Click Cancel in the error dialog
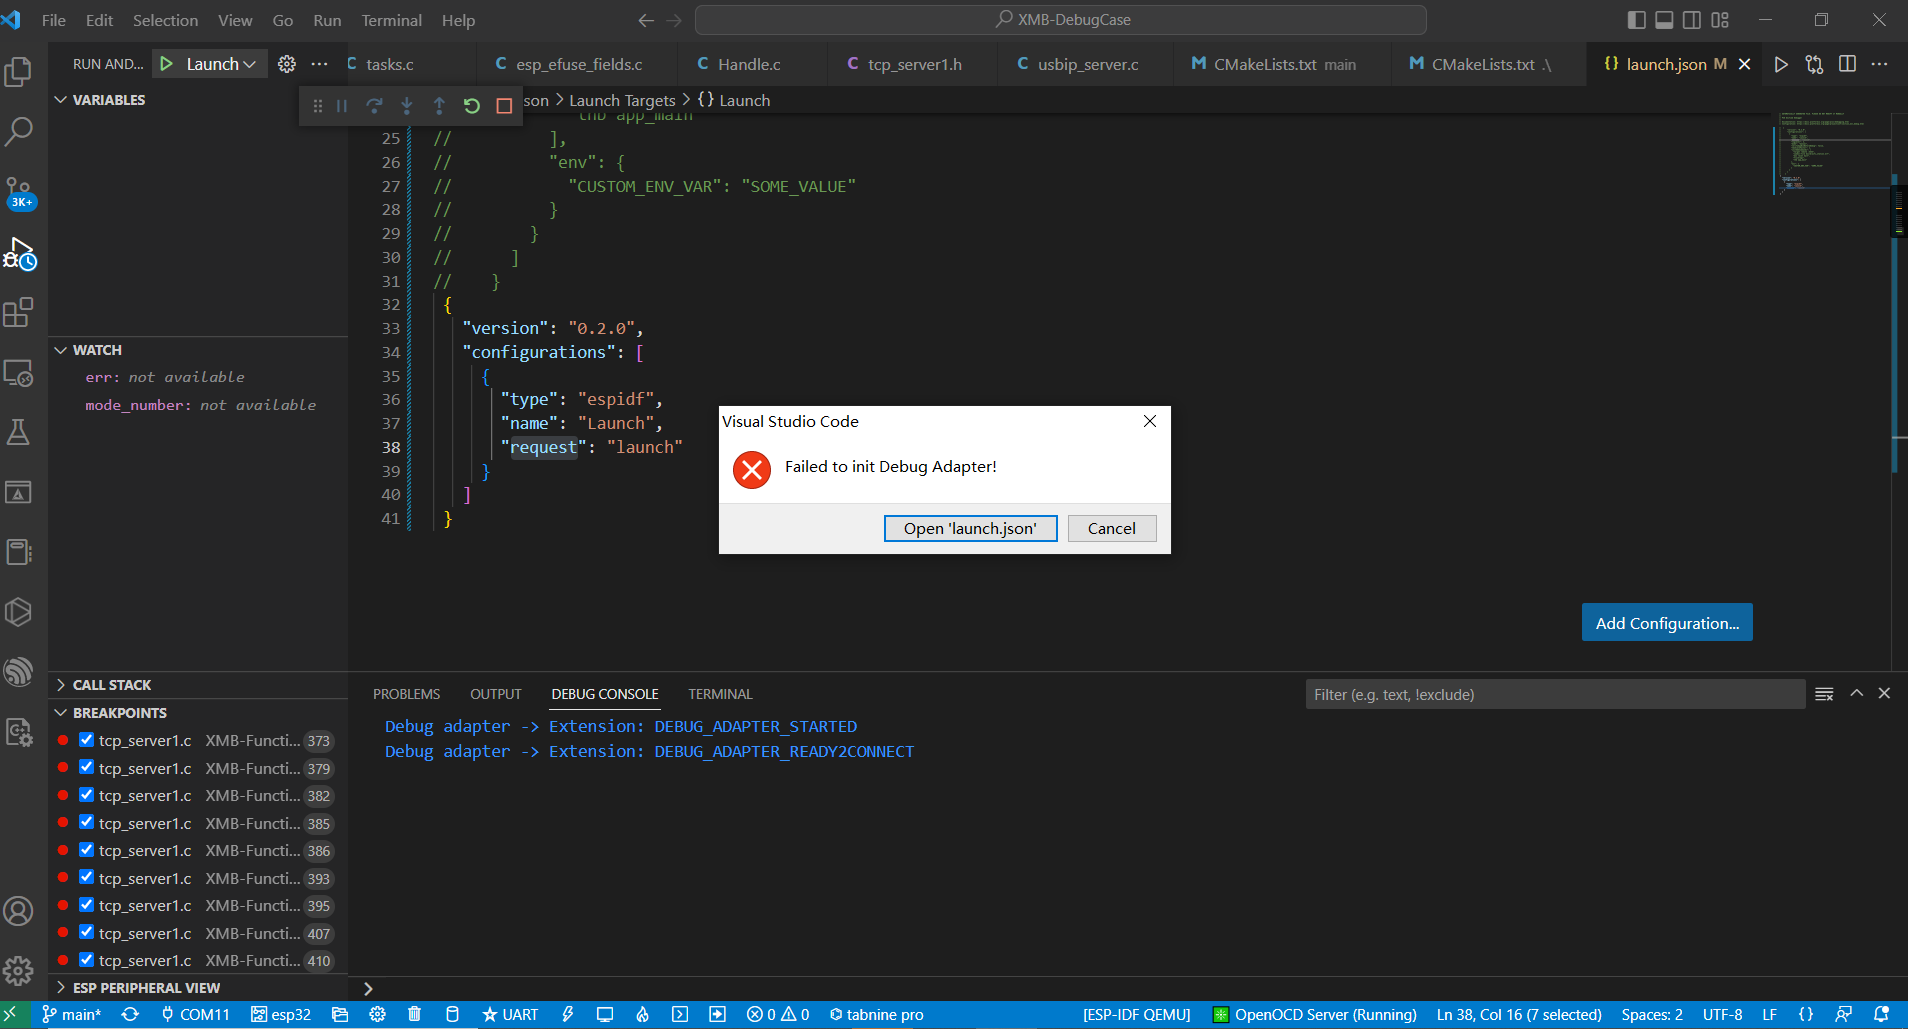Screen dimensions: 1908x1029 [1112, 528]
